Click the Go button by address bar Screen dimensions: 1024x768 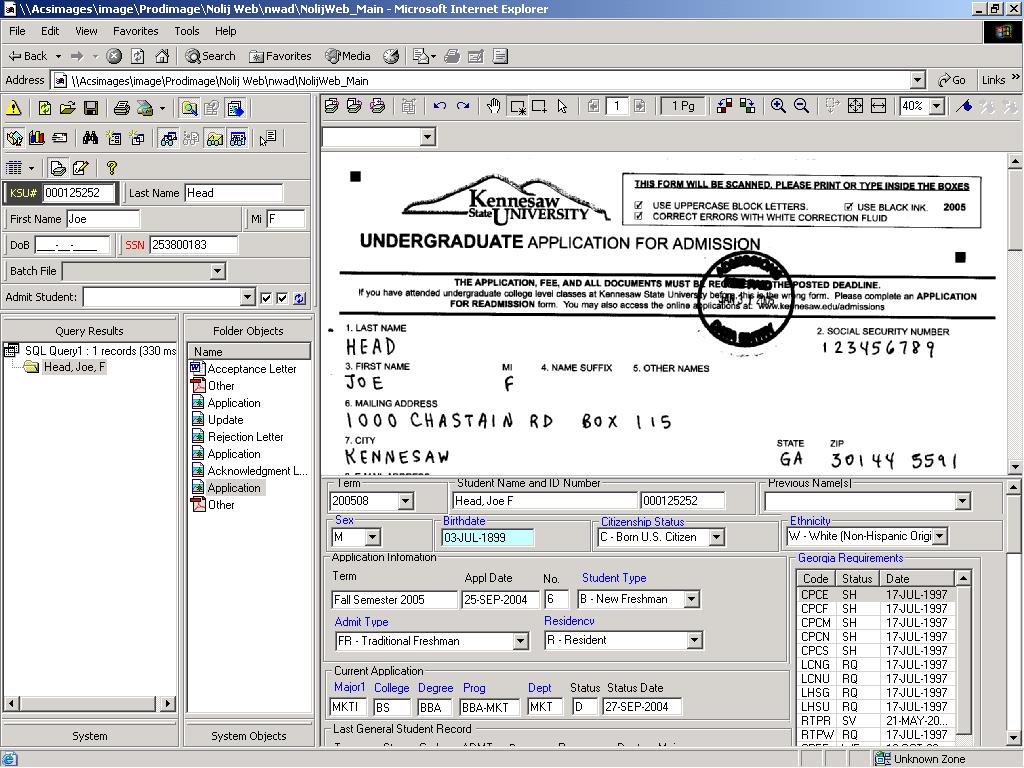click(x=952, y=80)
